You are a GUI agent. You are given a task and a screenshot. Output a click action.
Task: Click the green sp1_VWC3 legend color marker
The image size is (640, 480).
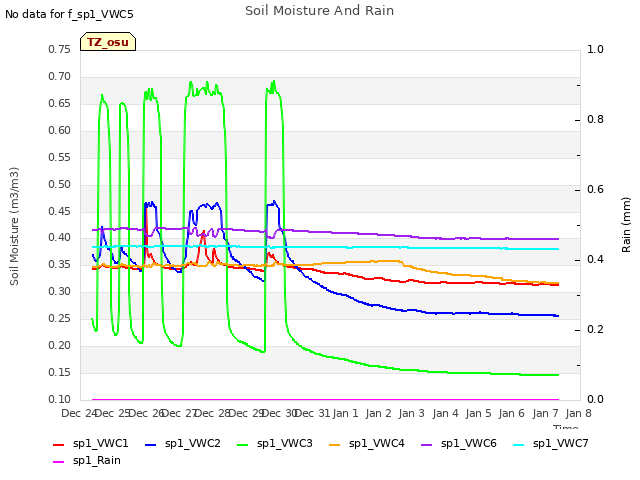243,444
